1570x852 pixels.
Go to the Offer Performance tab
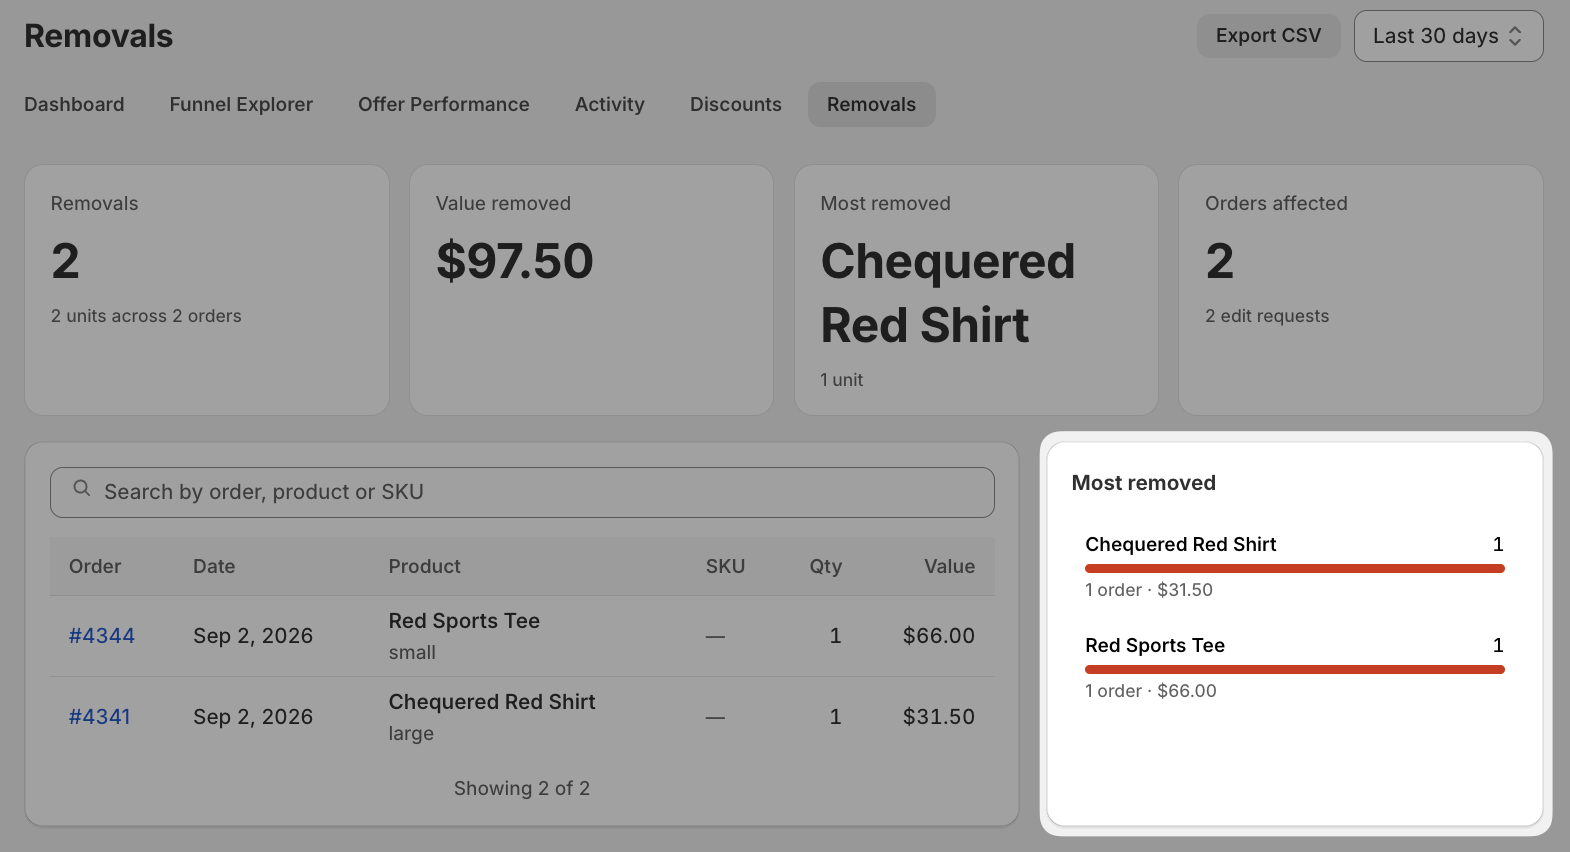click(x=444, y=104)
